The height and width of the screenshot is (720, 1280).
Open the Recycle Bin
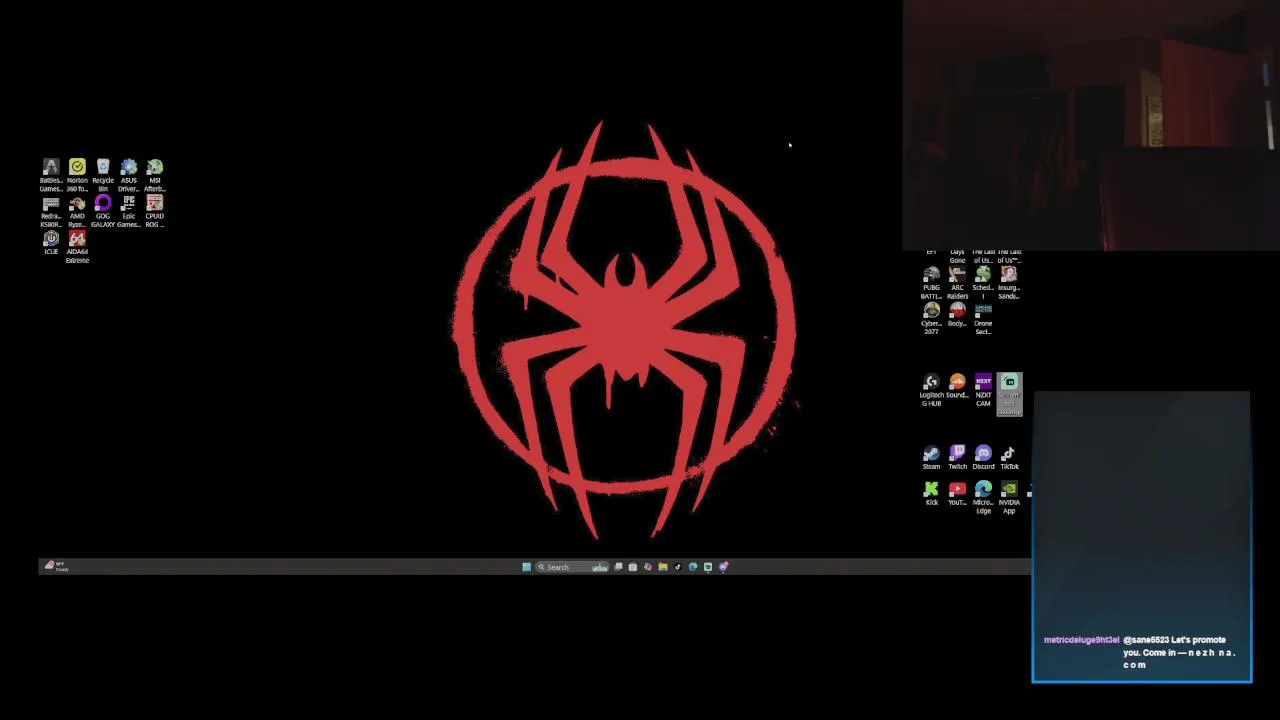(x=103, y=174)
